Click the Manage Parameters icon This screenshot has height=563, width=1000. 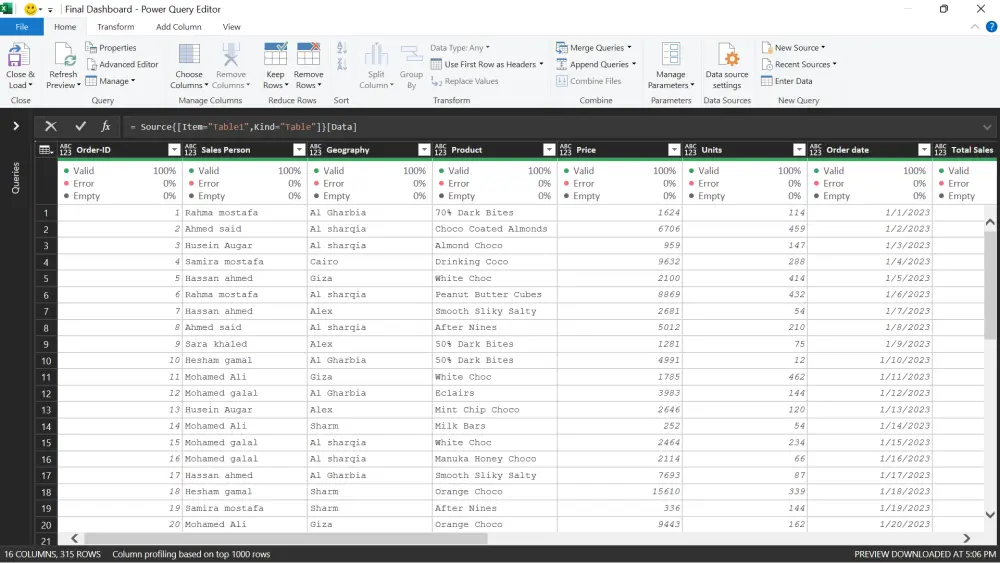[x=671, y=55]
